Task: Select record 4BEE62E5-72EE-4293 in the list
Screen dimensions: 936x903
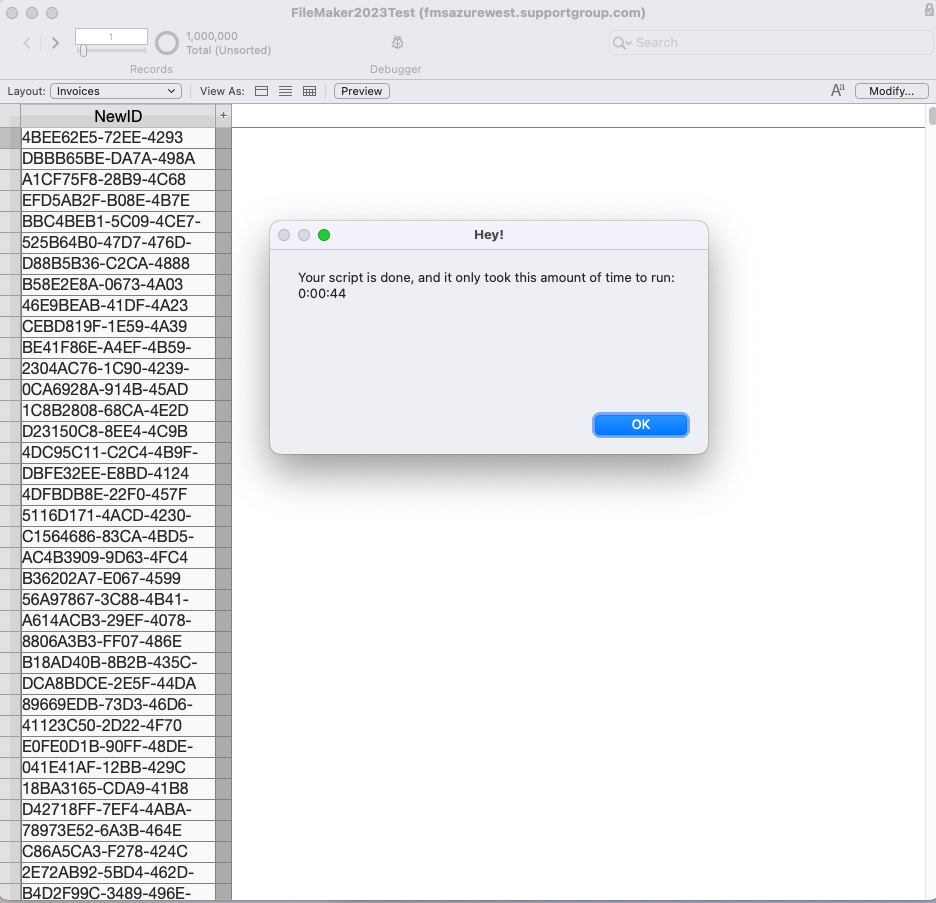Action: tap(108, 137)
